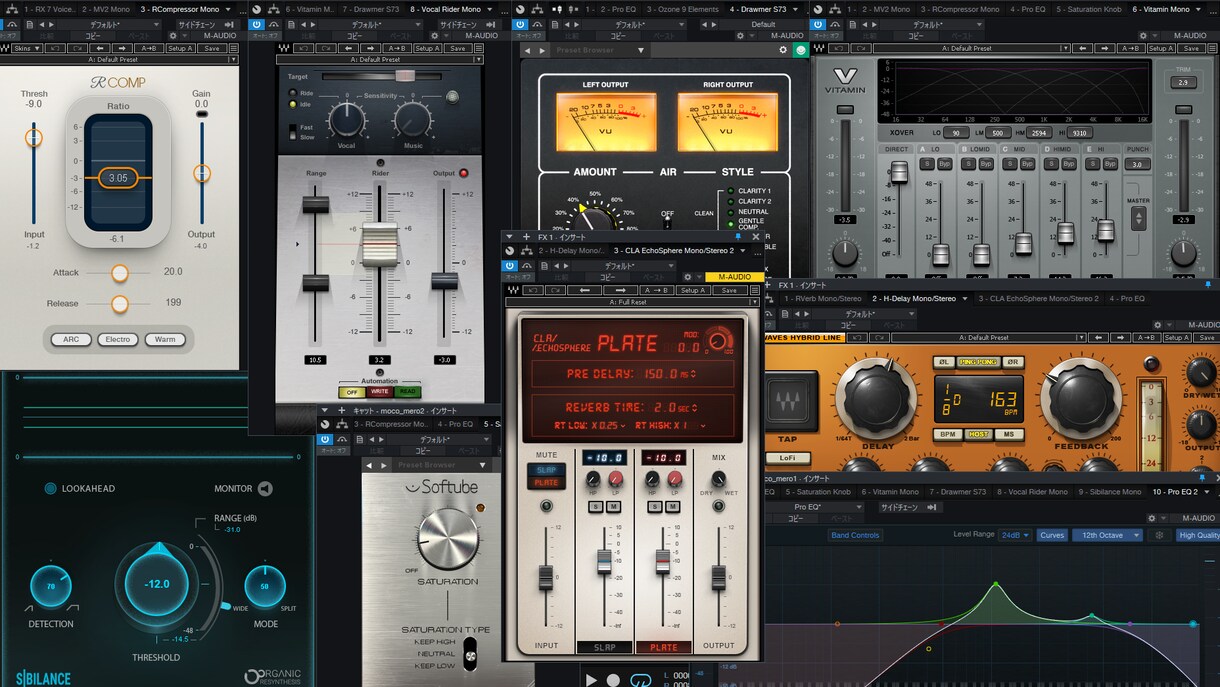Select the Warm character in RComp
The width and height of the screenshot is (1220, 687).
(165, 339)
